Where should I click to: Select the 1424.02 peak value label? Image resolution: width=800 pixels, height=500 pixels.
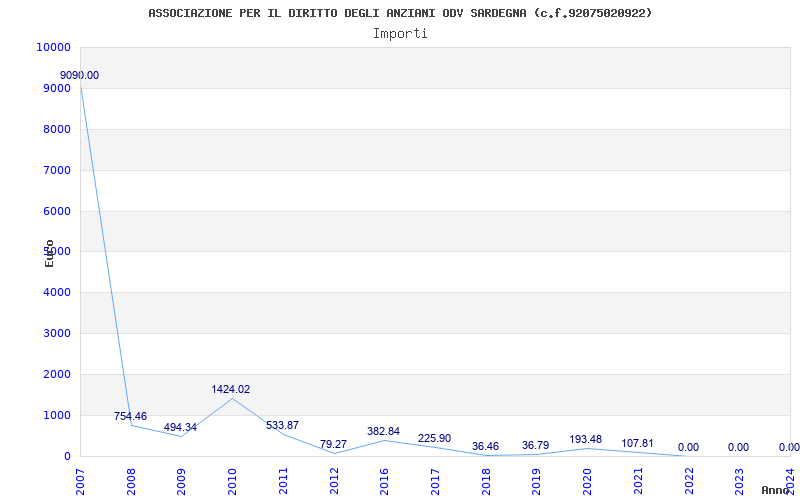point(230,390)
